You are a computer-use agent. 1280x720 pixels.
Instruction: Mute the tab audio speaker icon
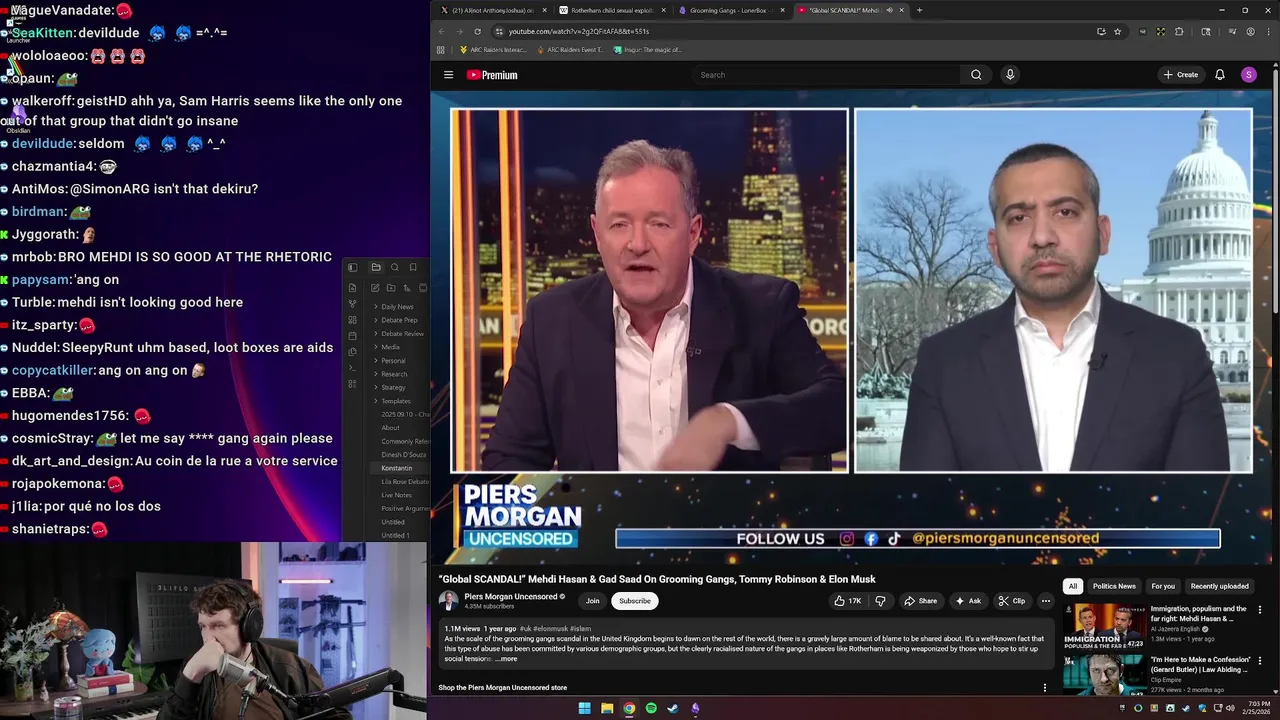tap(889, 10)
